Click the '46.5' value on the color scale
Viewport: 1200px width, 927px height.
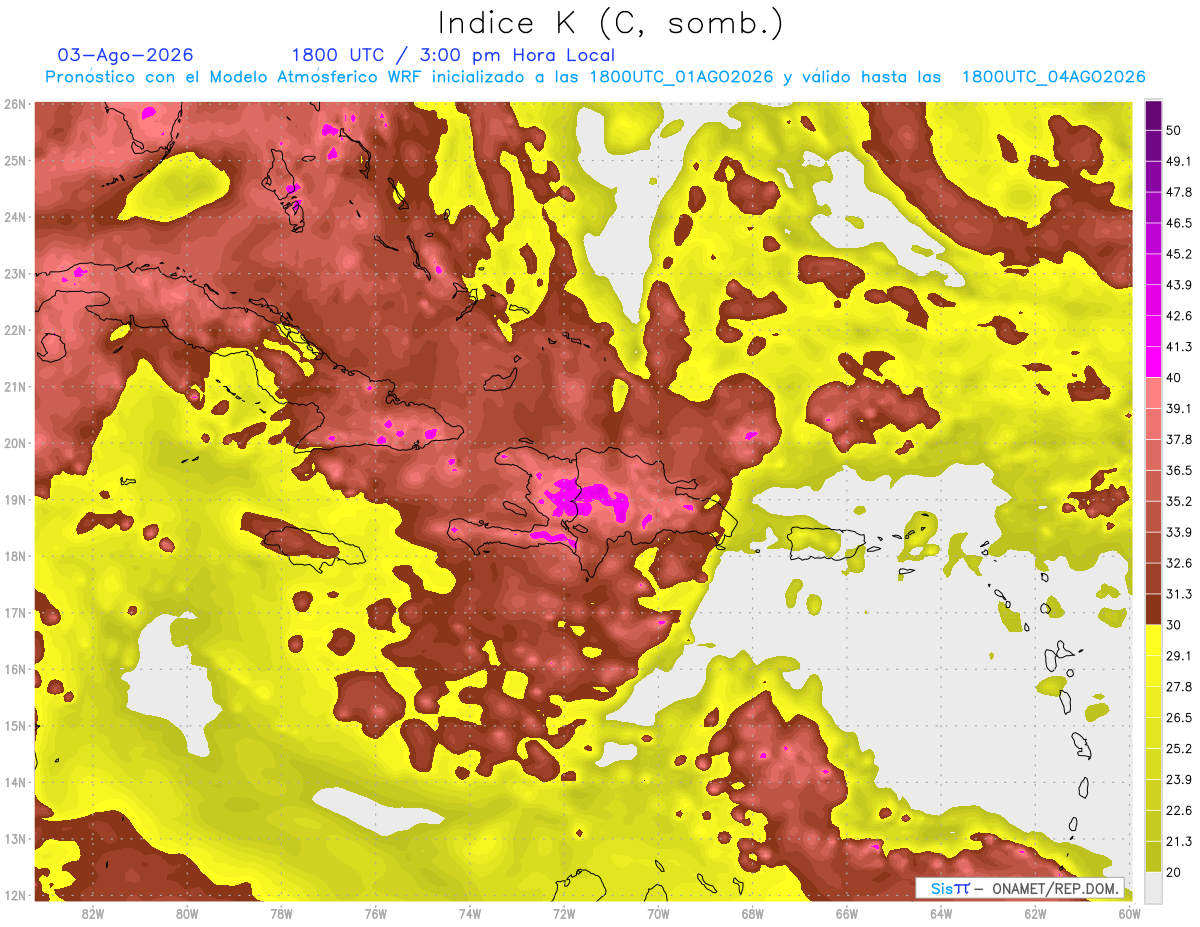point(1179,223)
